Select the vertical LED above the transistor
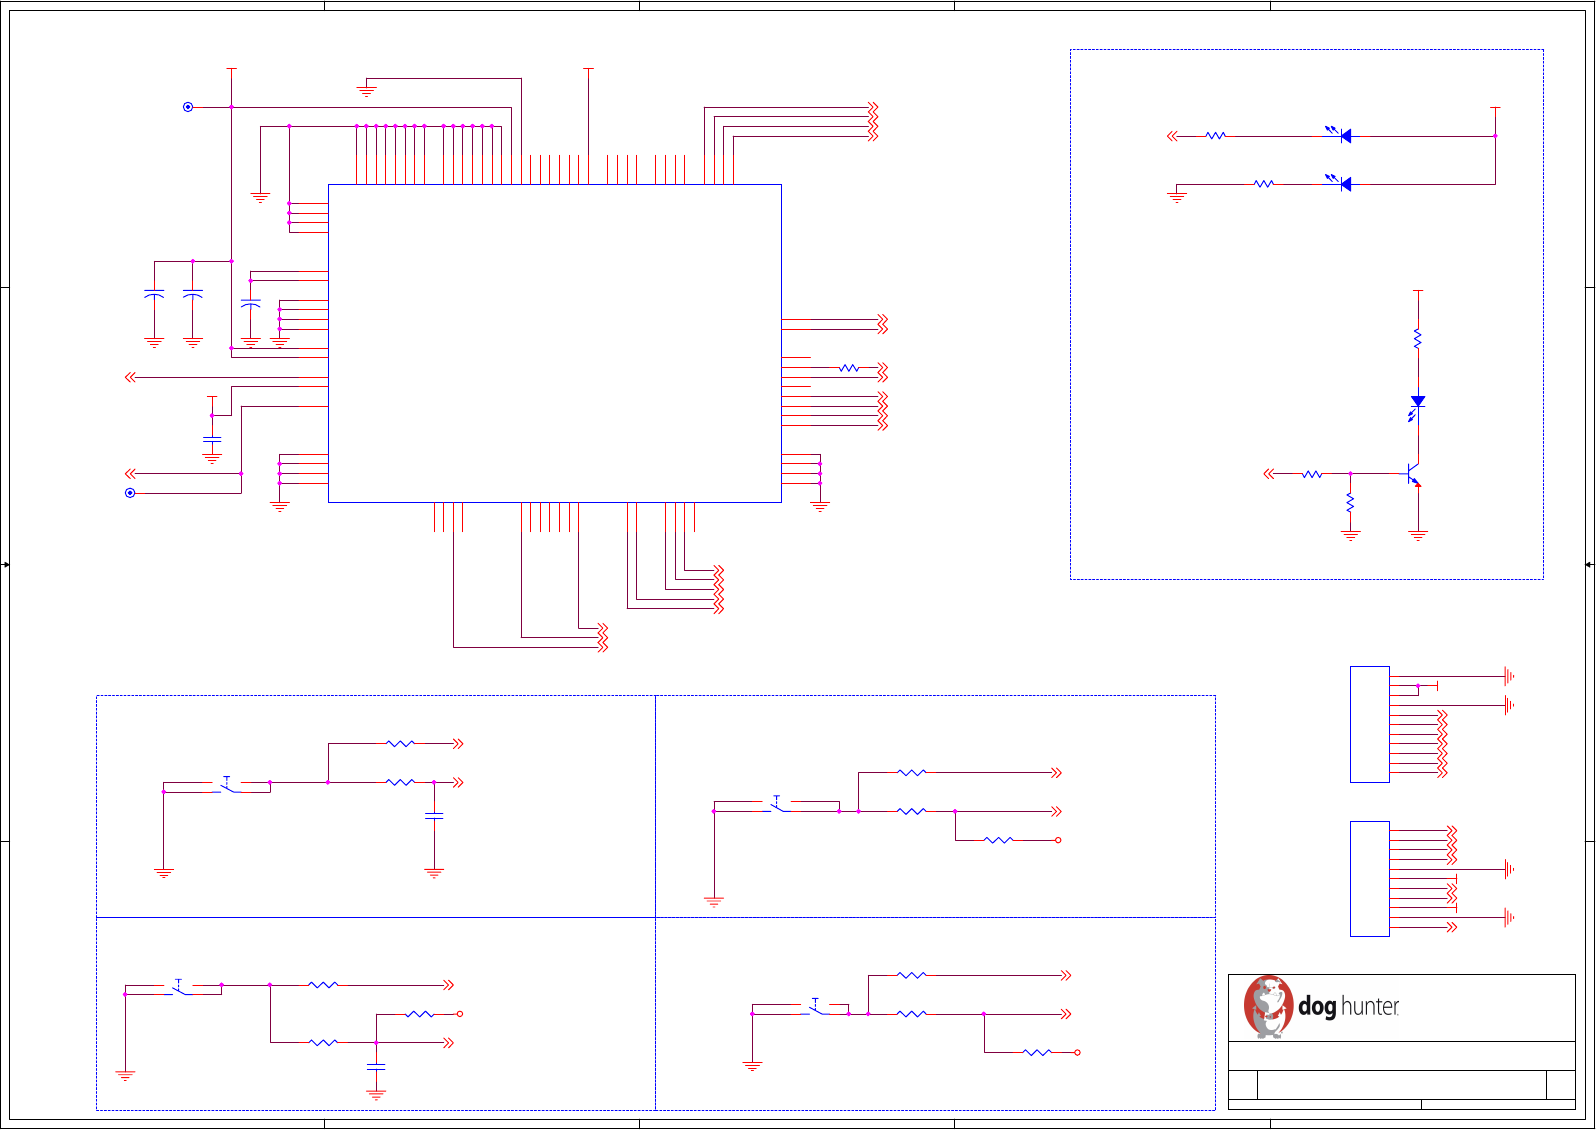This screenshot has width=1596, height=1130. tap(1416, 406)
